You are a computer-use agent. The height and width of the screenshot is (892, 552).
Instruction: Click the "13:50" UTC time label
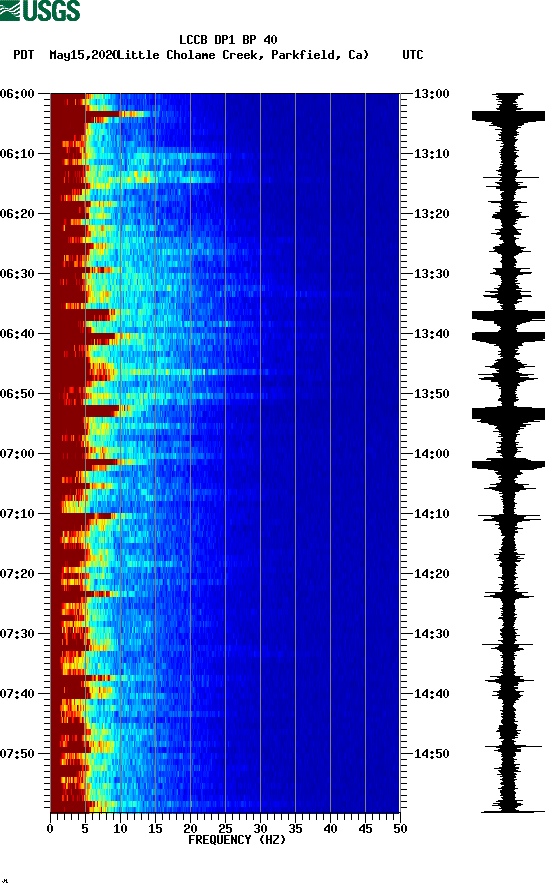point(431,394)
